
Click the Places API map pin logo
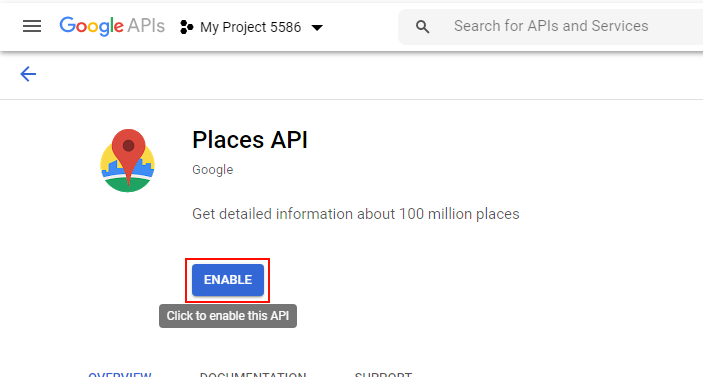[x=128, y=160]
